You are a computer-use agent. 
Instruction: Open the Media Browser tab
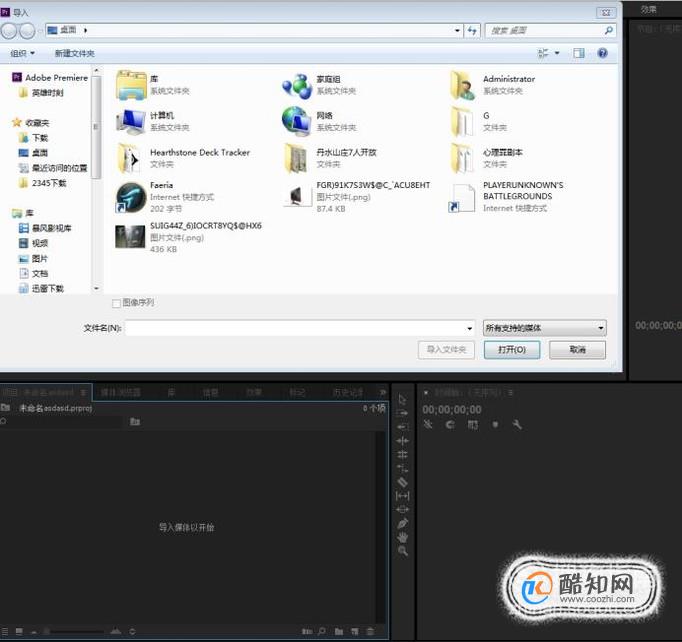point(120,393)
